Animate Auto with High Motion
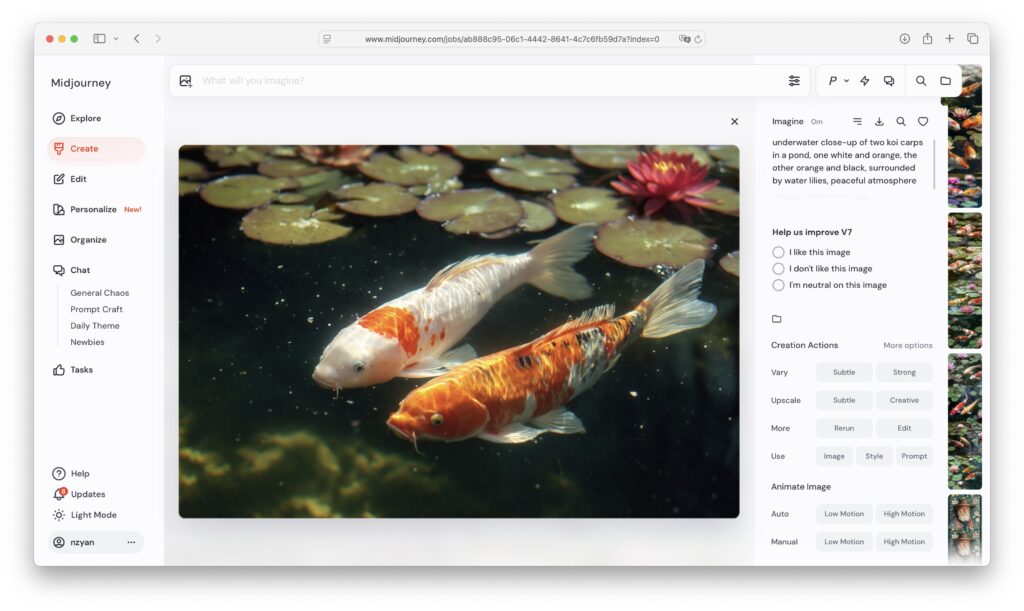 [x=904, y=514]
